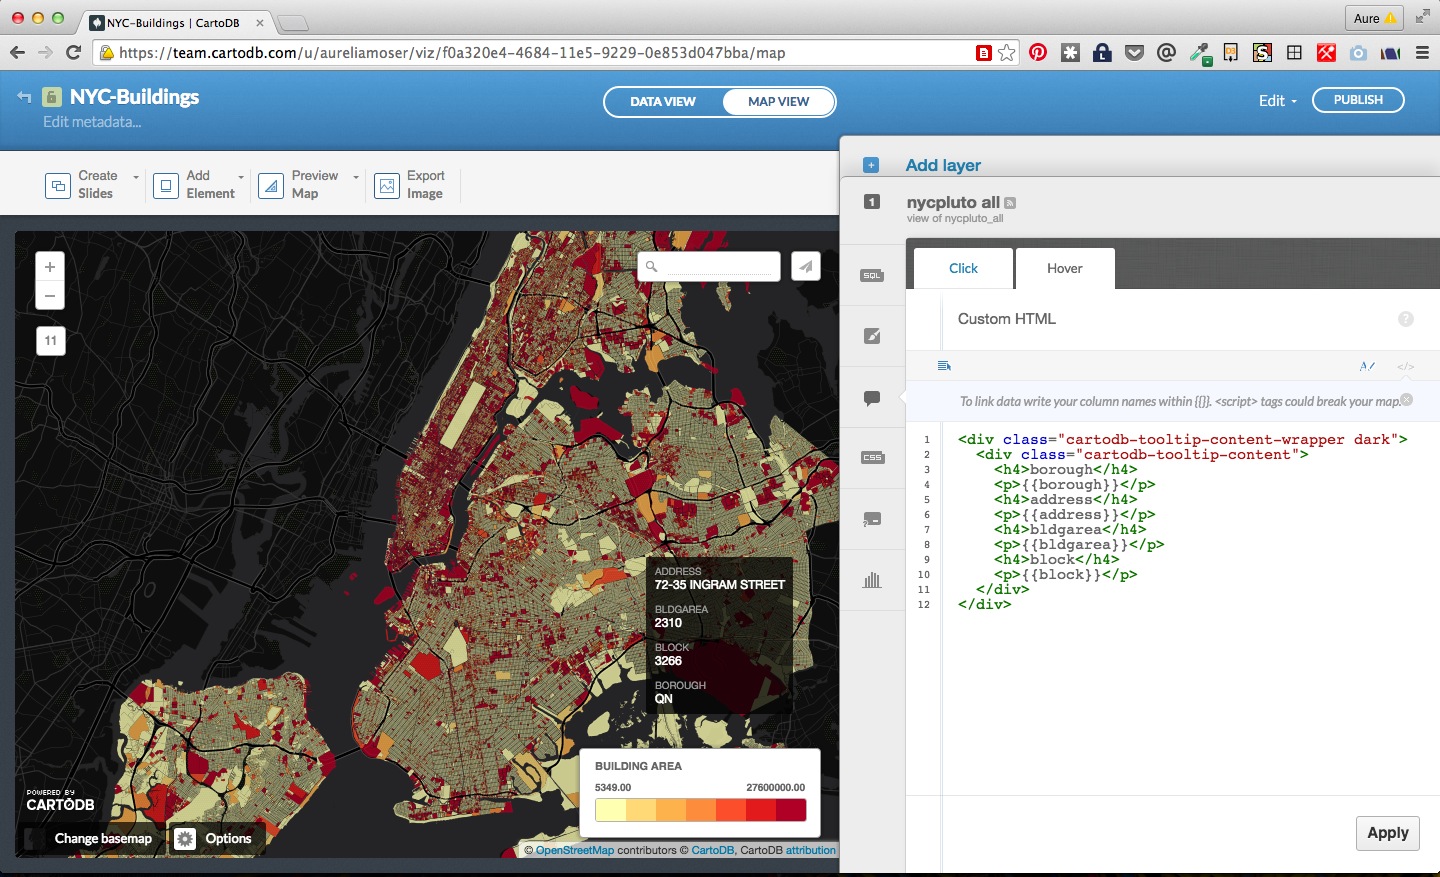Open the infowindow speech bubble panel
Viewport: 1440px width, 877px height.
(872, 398)
